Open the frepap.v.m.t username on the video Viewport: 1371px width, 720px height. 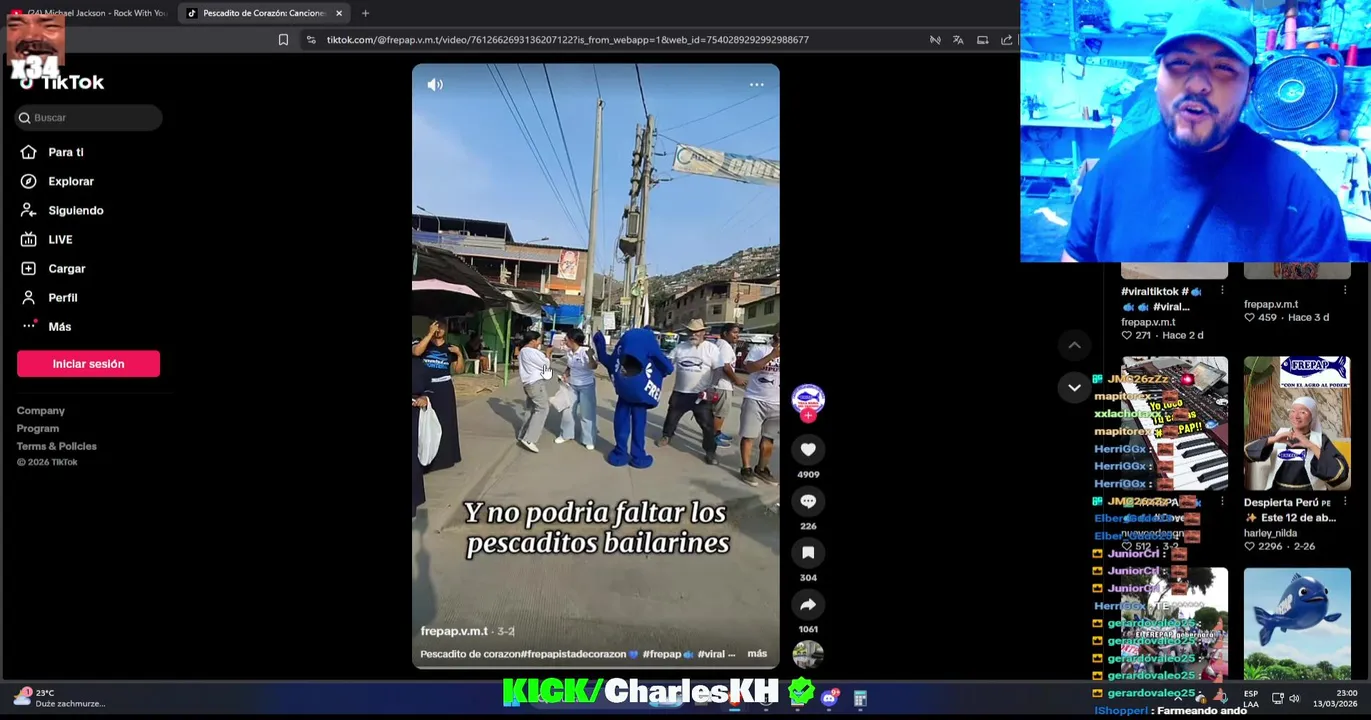(454, 631)
